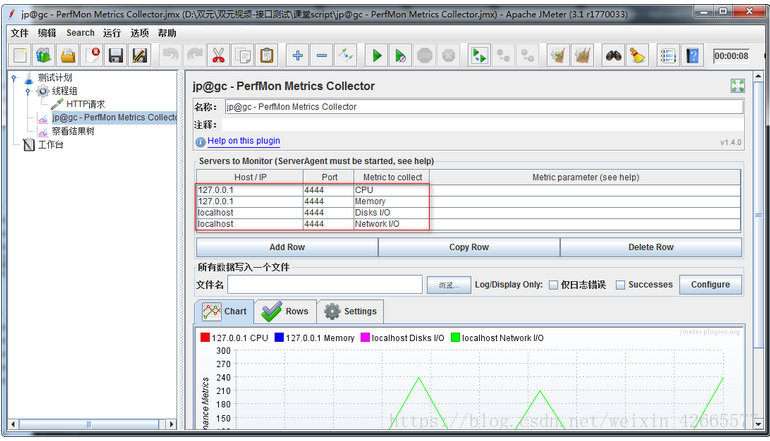This screenshot has width=770, height=441.
Task: Open the 选项 menu
Action: 139,33
